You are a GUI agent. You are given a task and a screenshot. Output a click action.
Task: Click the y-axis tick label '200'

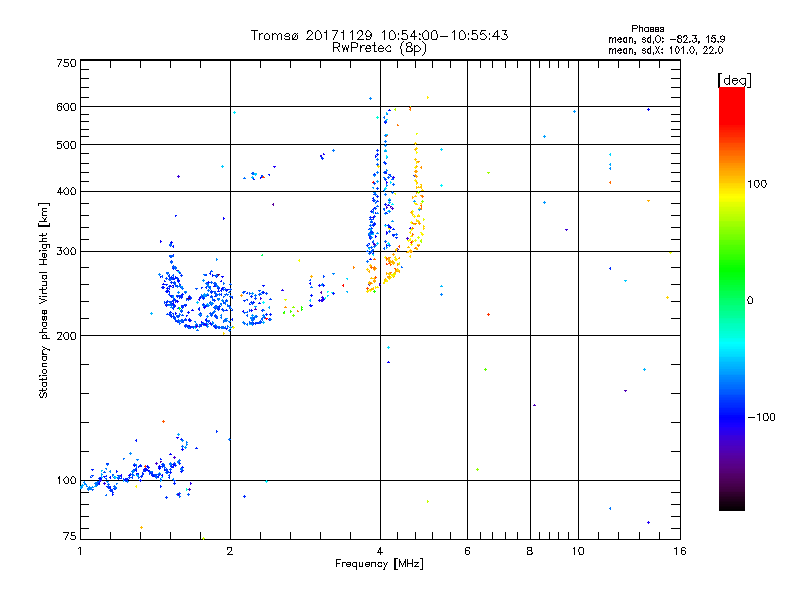[x=67, y=336]
